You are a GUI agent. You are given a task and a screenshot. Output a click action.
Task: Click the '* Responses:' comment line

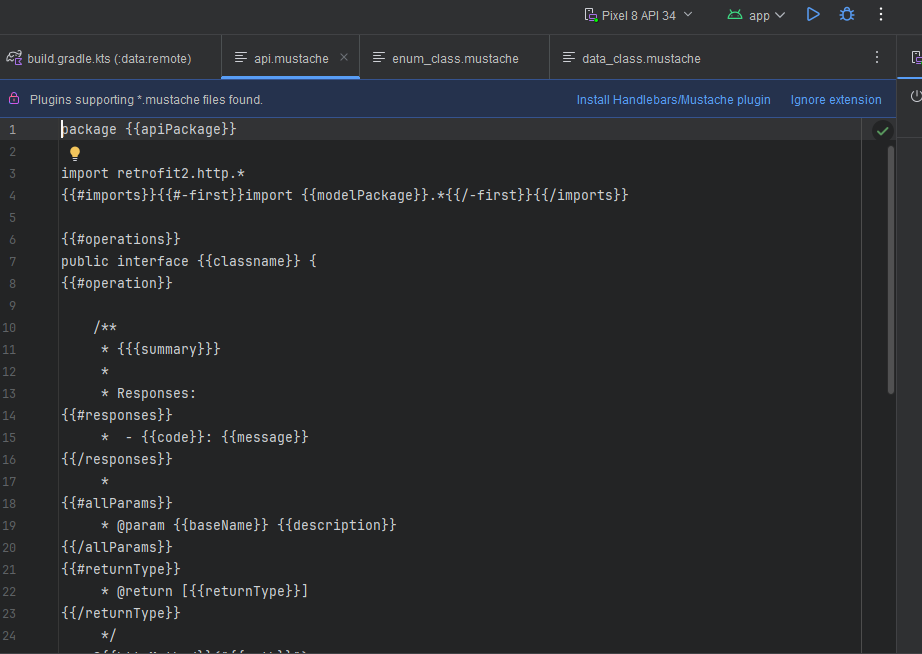click(x=148, y=393)
